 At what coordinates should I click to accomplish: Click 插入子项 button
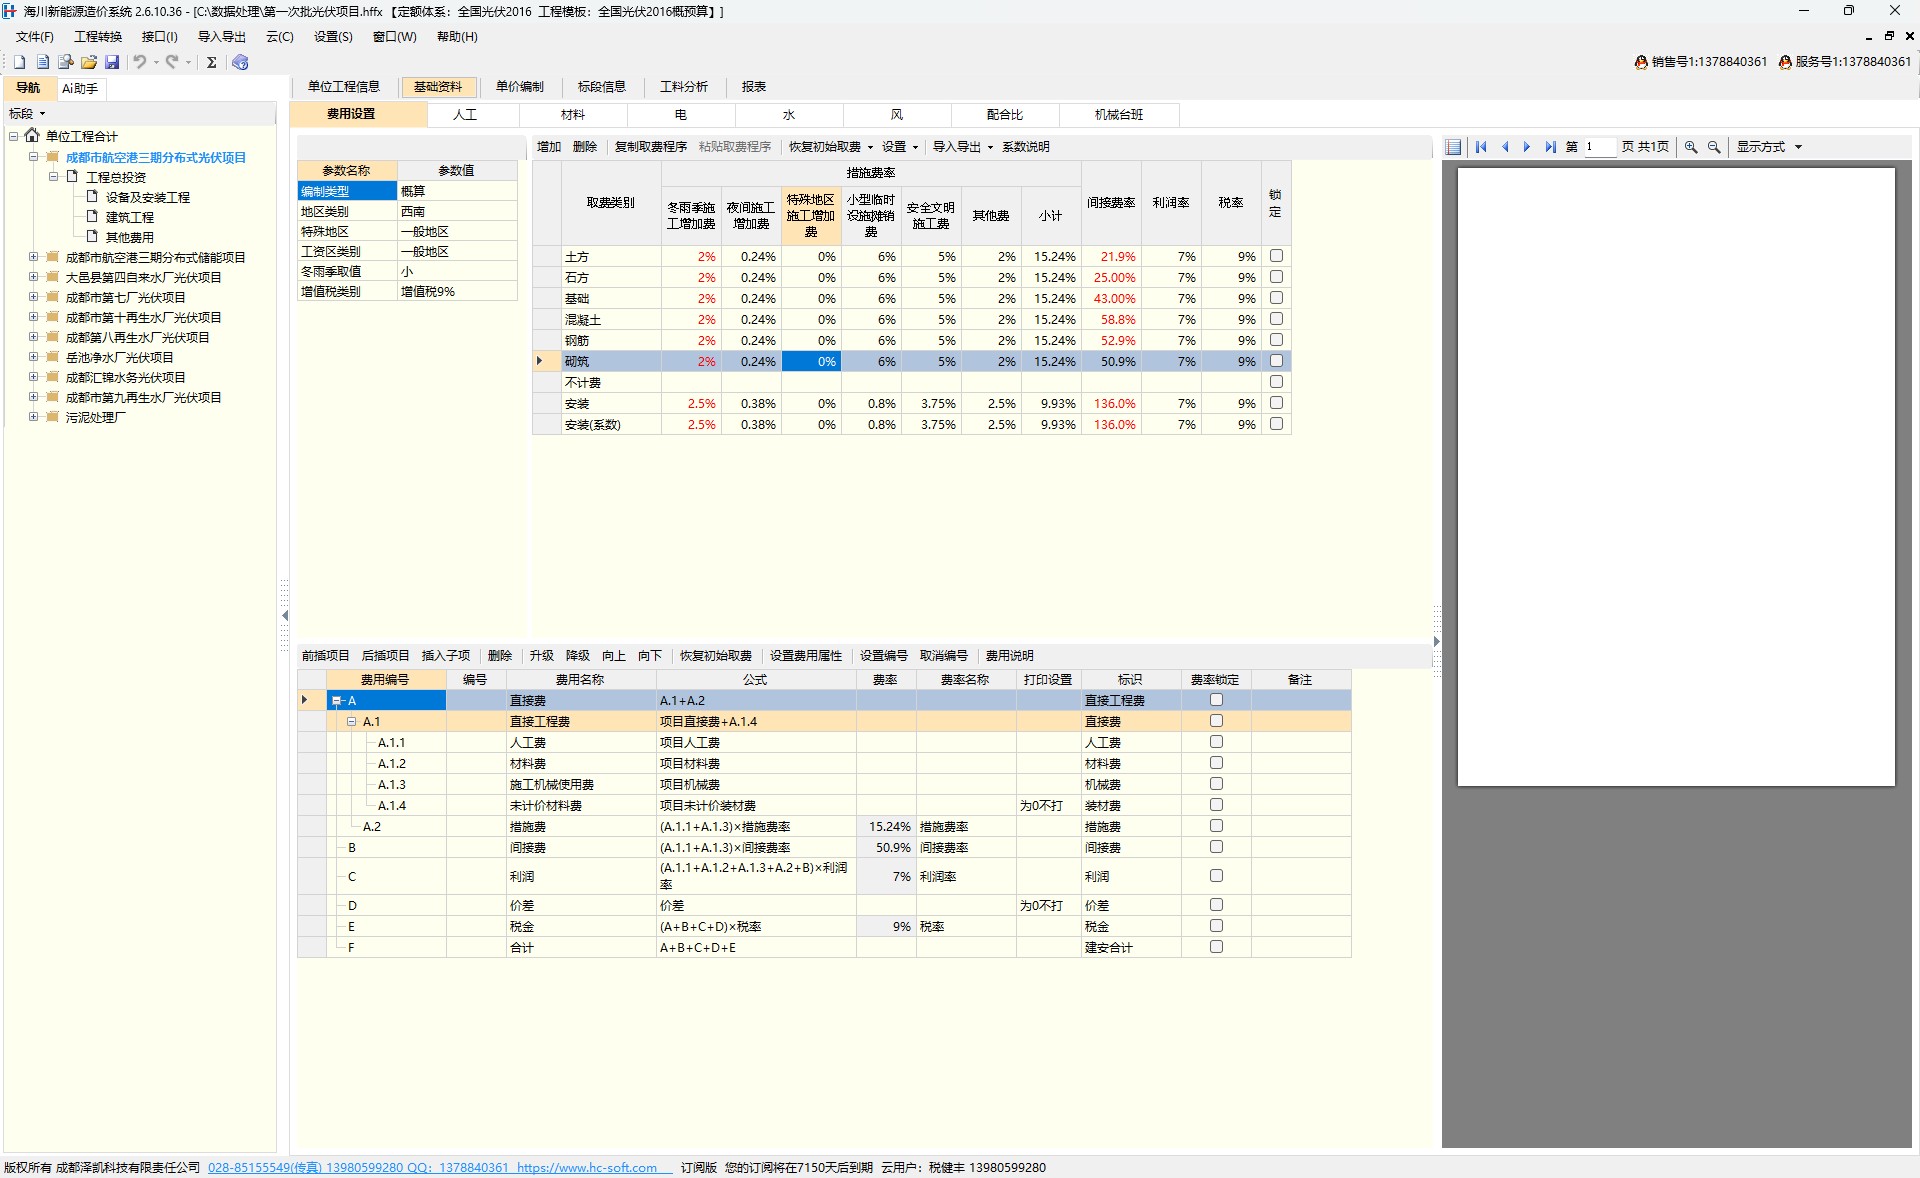[x=446, y=656]
